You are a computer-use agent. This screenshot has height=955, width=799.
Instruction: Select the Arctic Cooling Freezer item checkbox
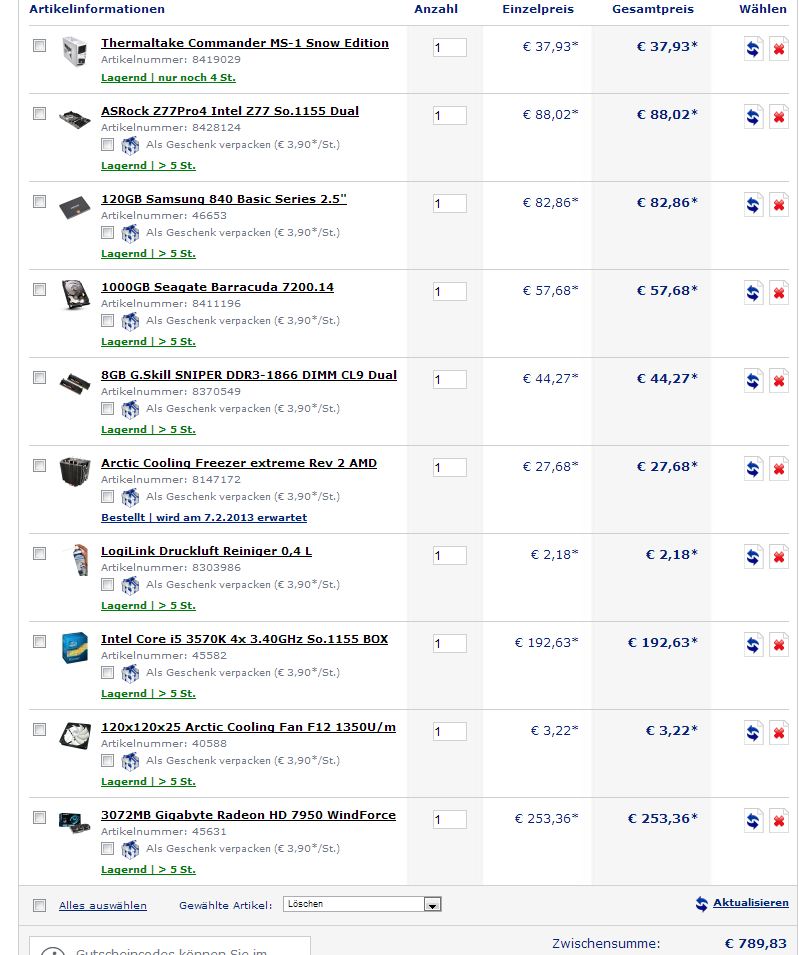click(x=40, y=465)
